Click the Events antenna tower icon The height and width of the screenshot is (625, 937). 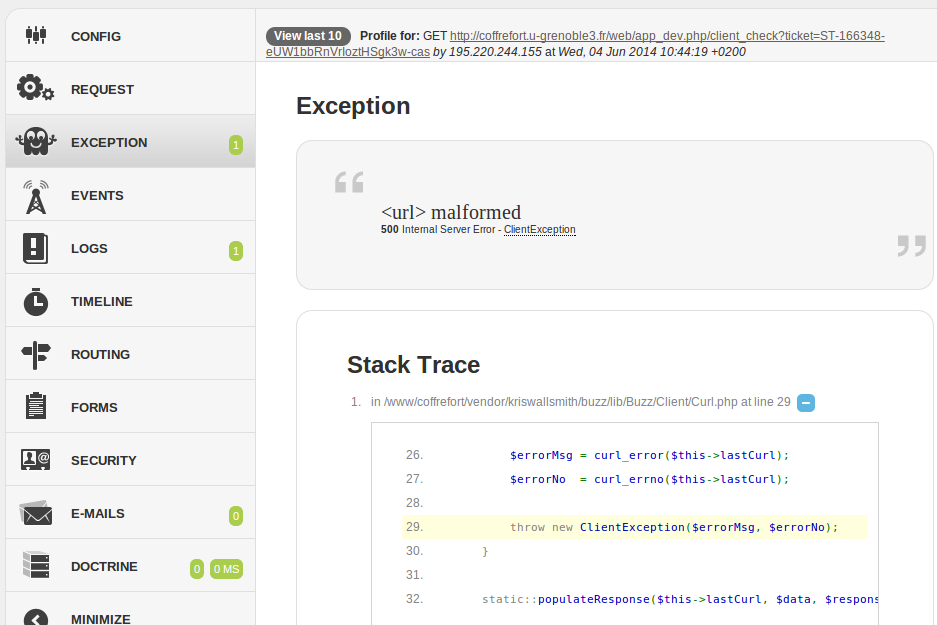pyautogui.click(x=36, y=197)
